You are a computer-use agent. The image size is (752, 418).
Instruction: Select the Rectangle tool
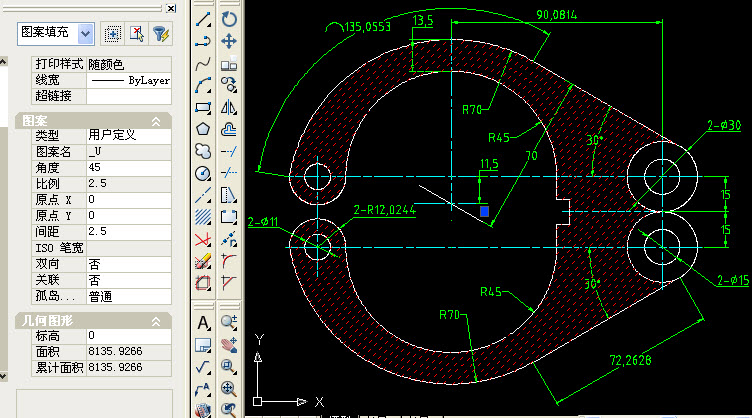tap(203, 108)
